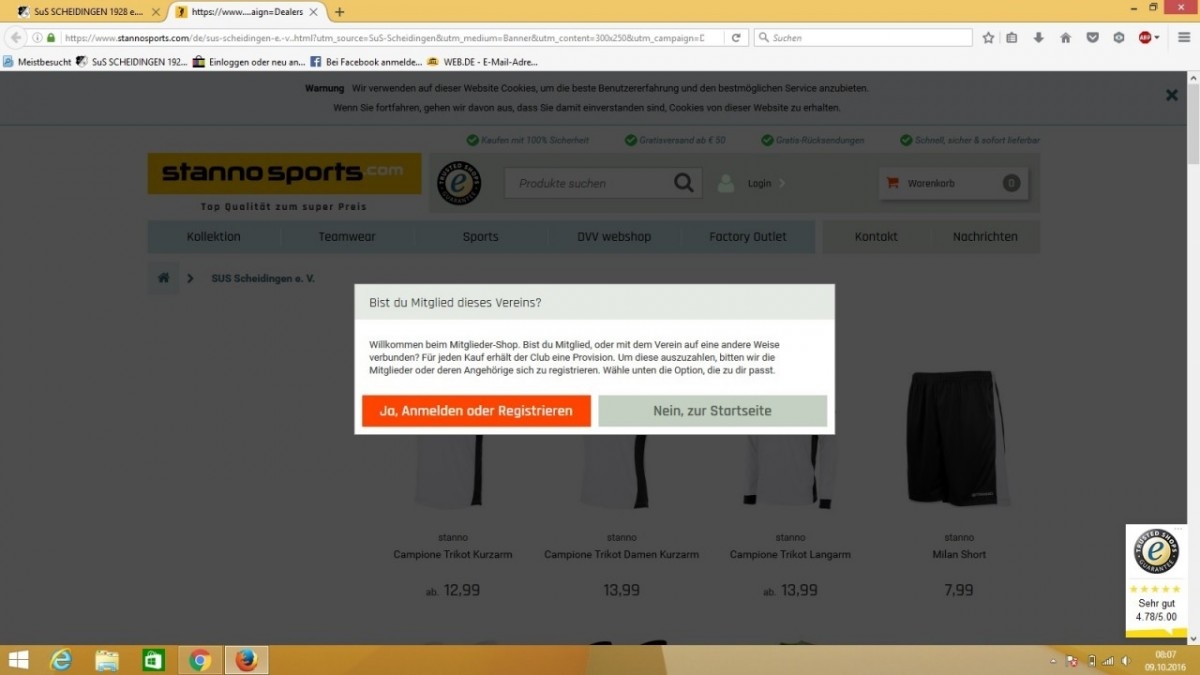Switch to Google Chrome in the taskbar
The height and width of the screenshot is (675, 1200).
coord(200,660)
